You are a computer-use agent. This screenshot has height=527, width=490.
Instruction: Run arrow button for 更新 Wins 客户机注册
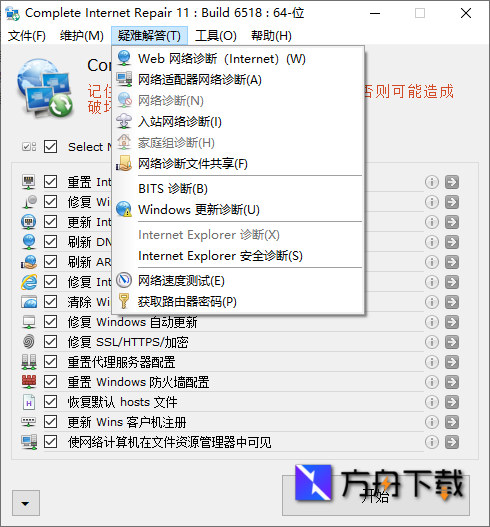(x=452, y=422)
